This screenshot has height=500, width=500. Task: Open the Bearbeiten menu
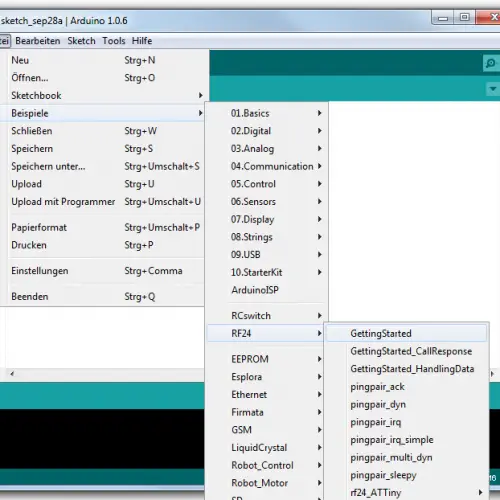[x=38, y=41]
